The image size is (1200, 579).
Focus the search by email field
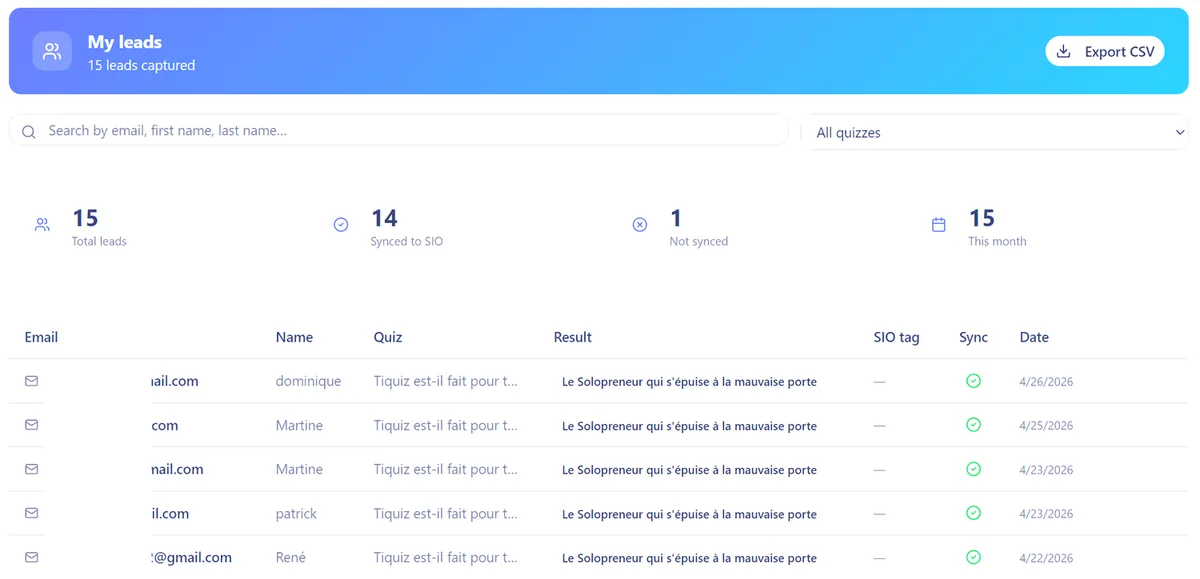[399, 131]
